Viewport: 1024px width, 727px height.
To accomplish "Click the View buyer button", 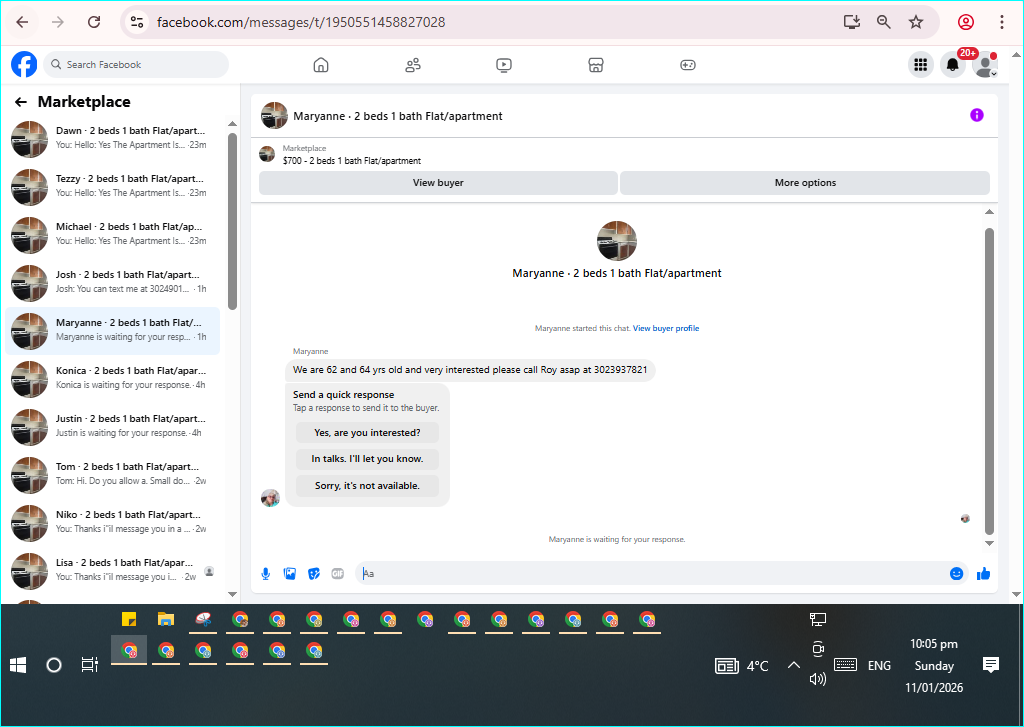I will (x=438, y=183).
